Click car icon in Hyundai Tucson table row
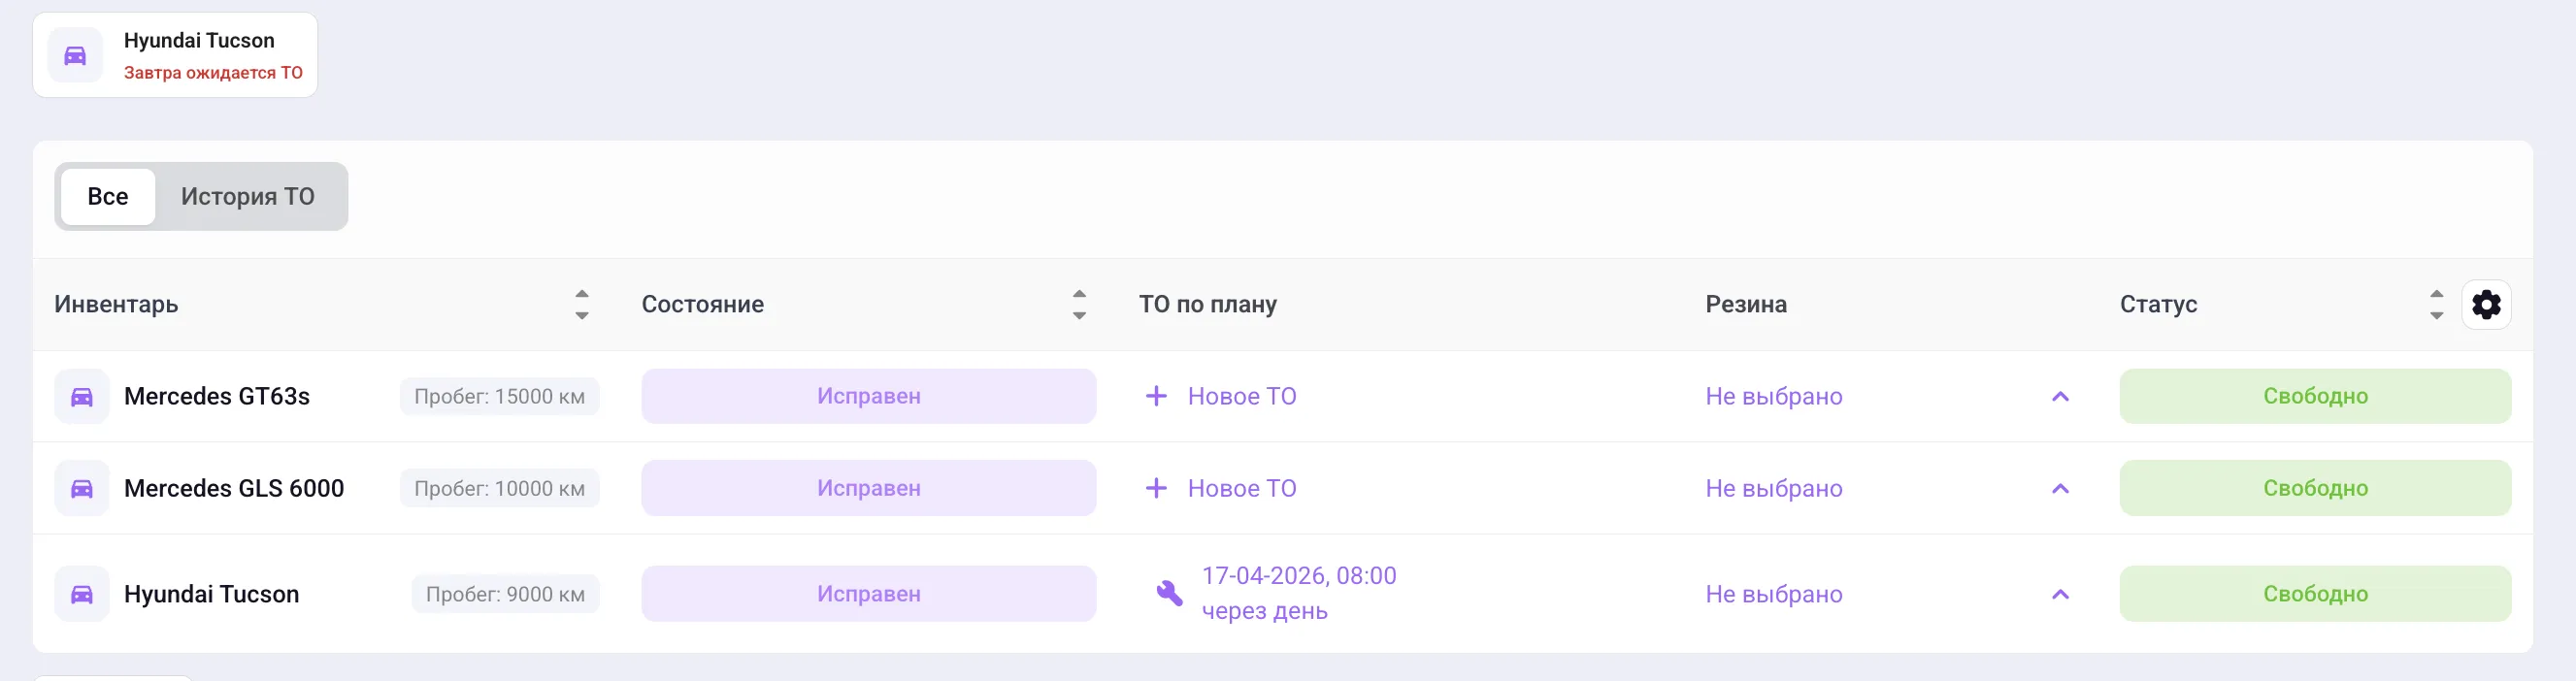Viewport: 2576px width, 681px height. [x=82, y=594]
